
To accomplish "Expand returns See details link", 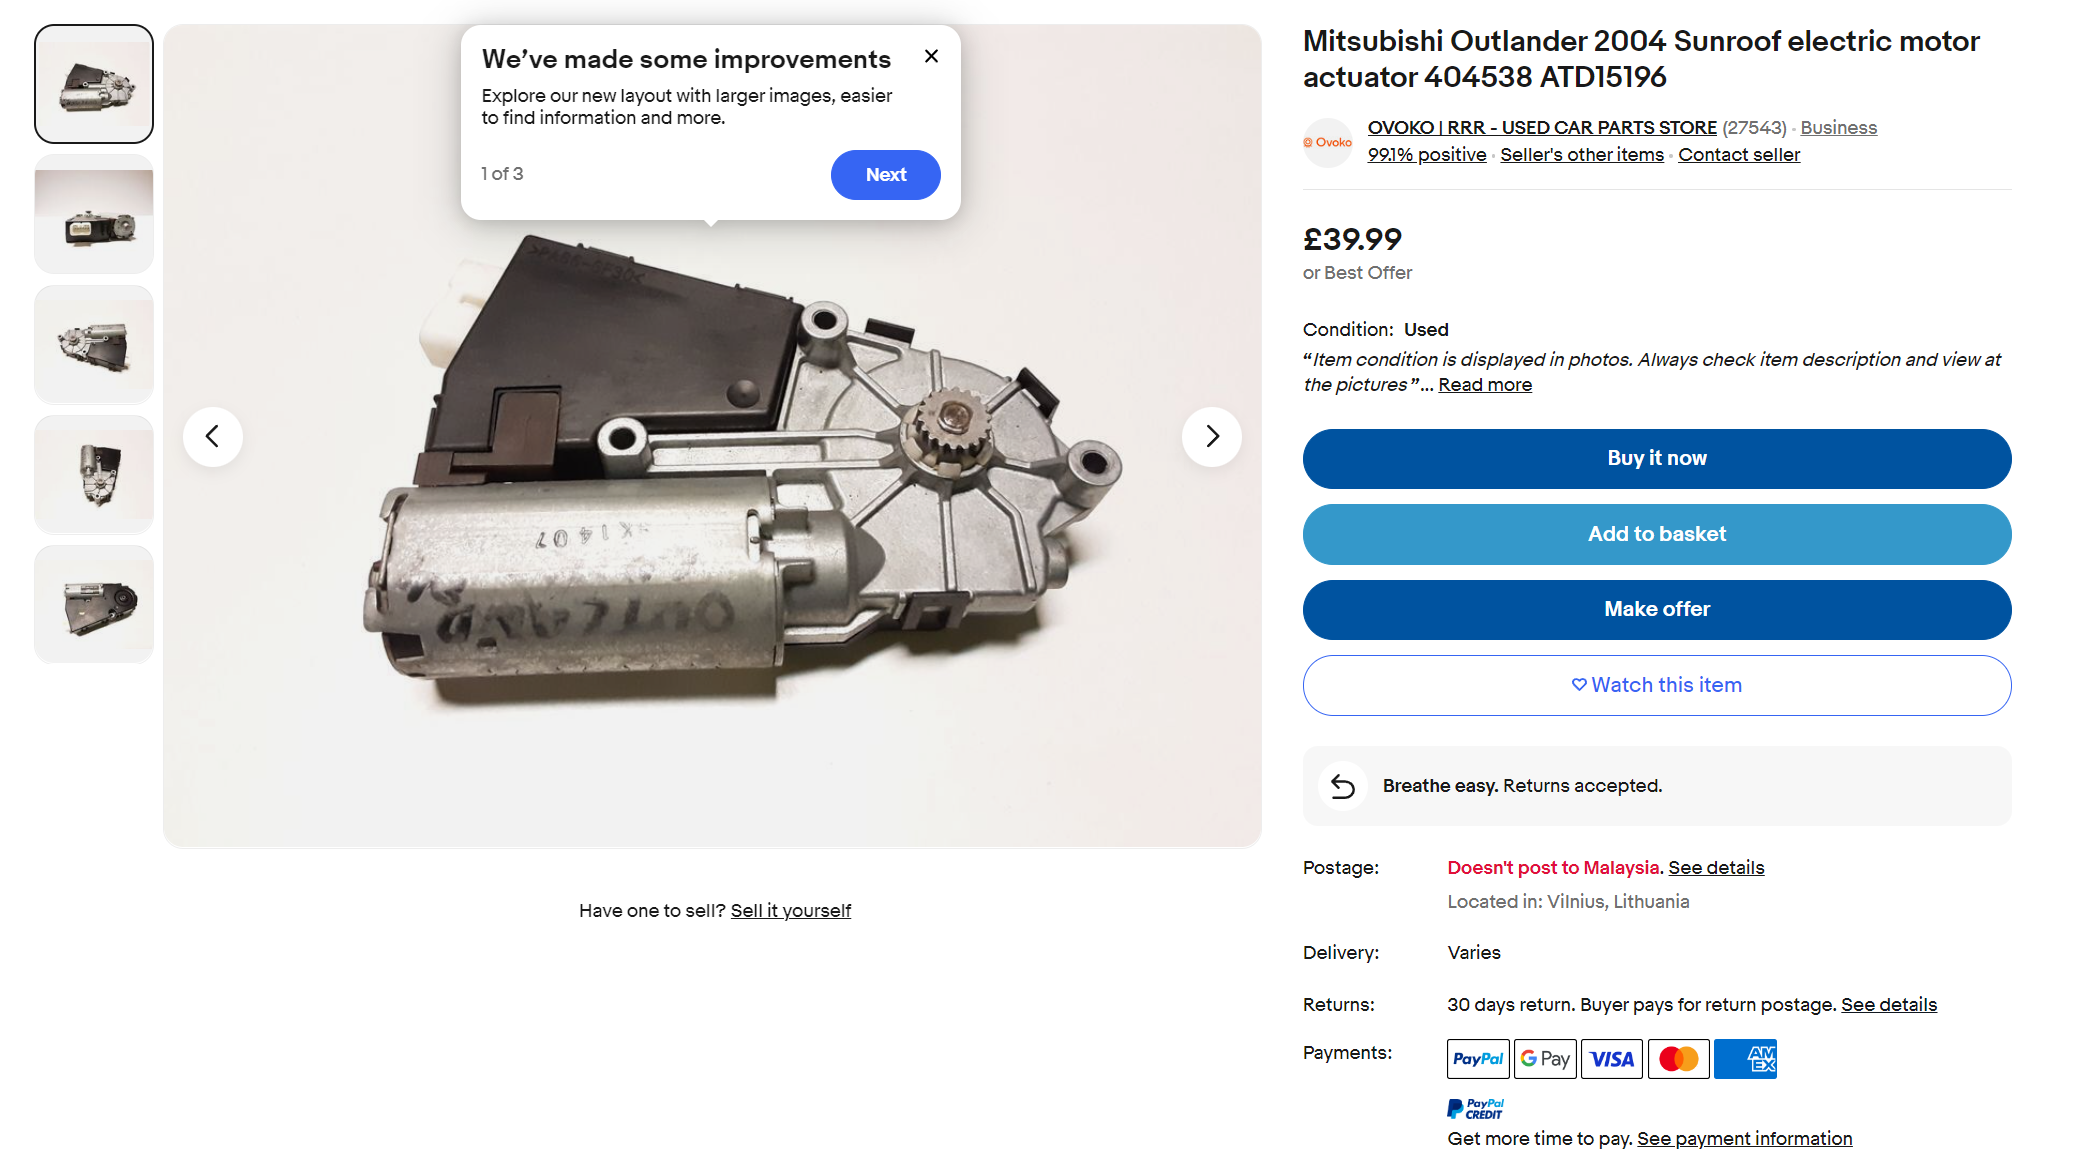I will pos(1888,1005).
